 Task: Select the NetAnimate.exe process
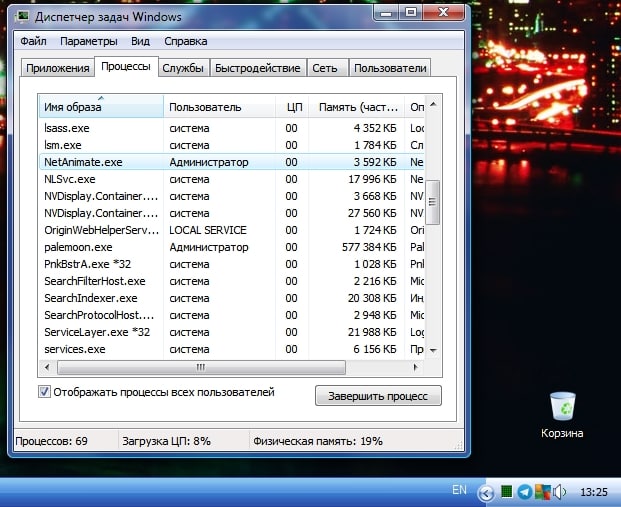click(232, 162)
